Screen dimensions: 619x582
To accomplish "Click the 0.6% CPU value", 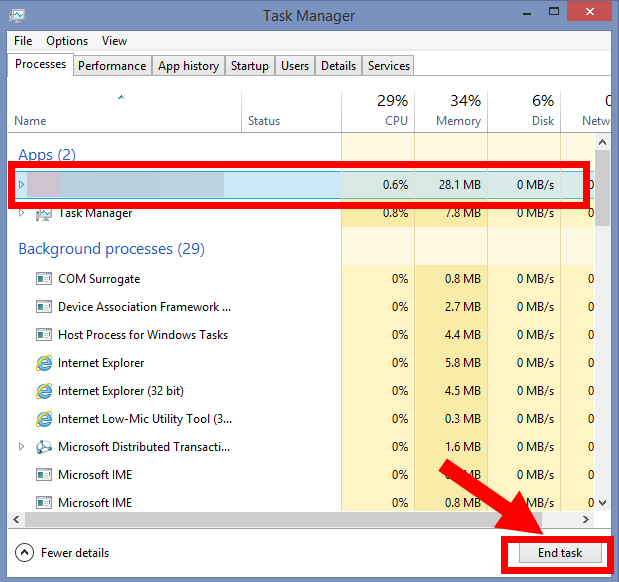I will click(396, 184).
